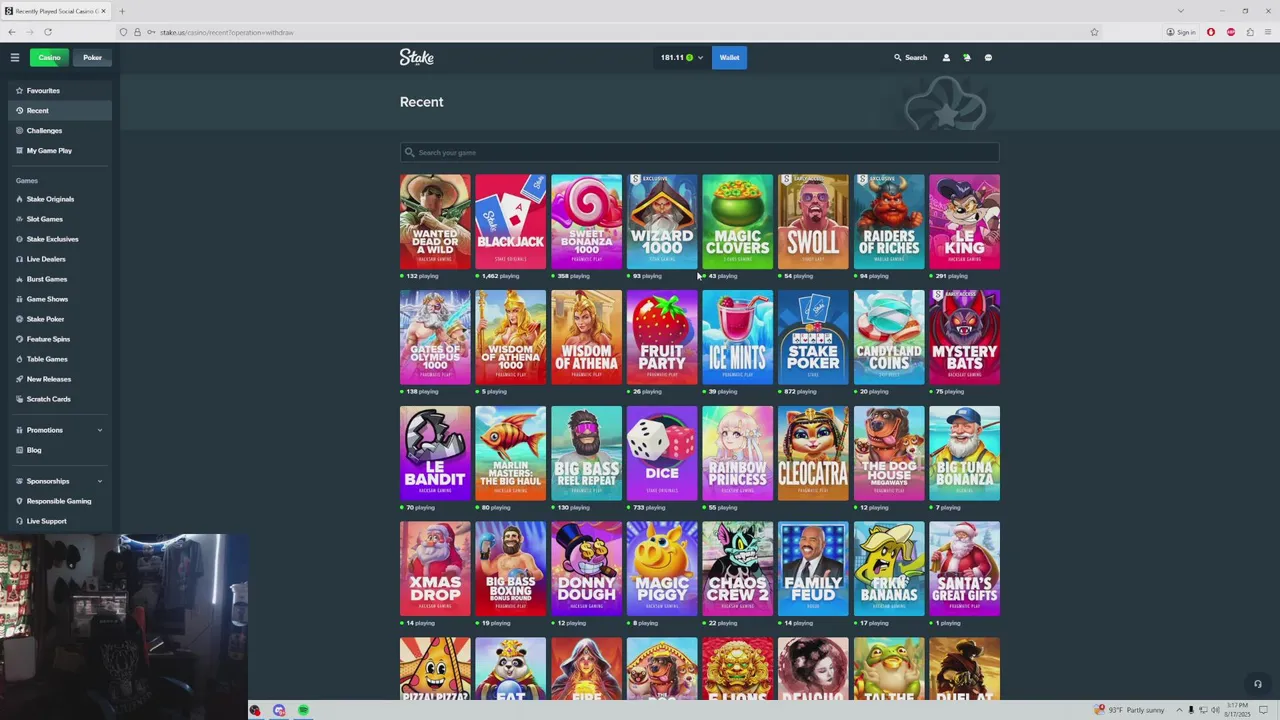
Task: Open the Gates of Olympus 1000 game
Action: 435,337
